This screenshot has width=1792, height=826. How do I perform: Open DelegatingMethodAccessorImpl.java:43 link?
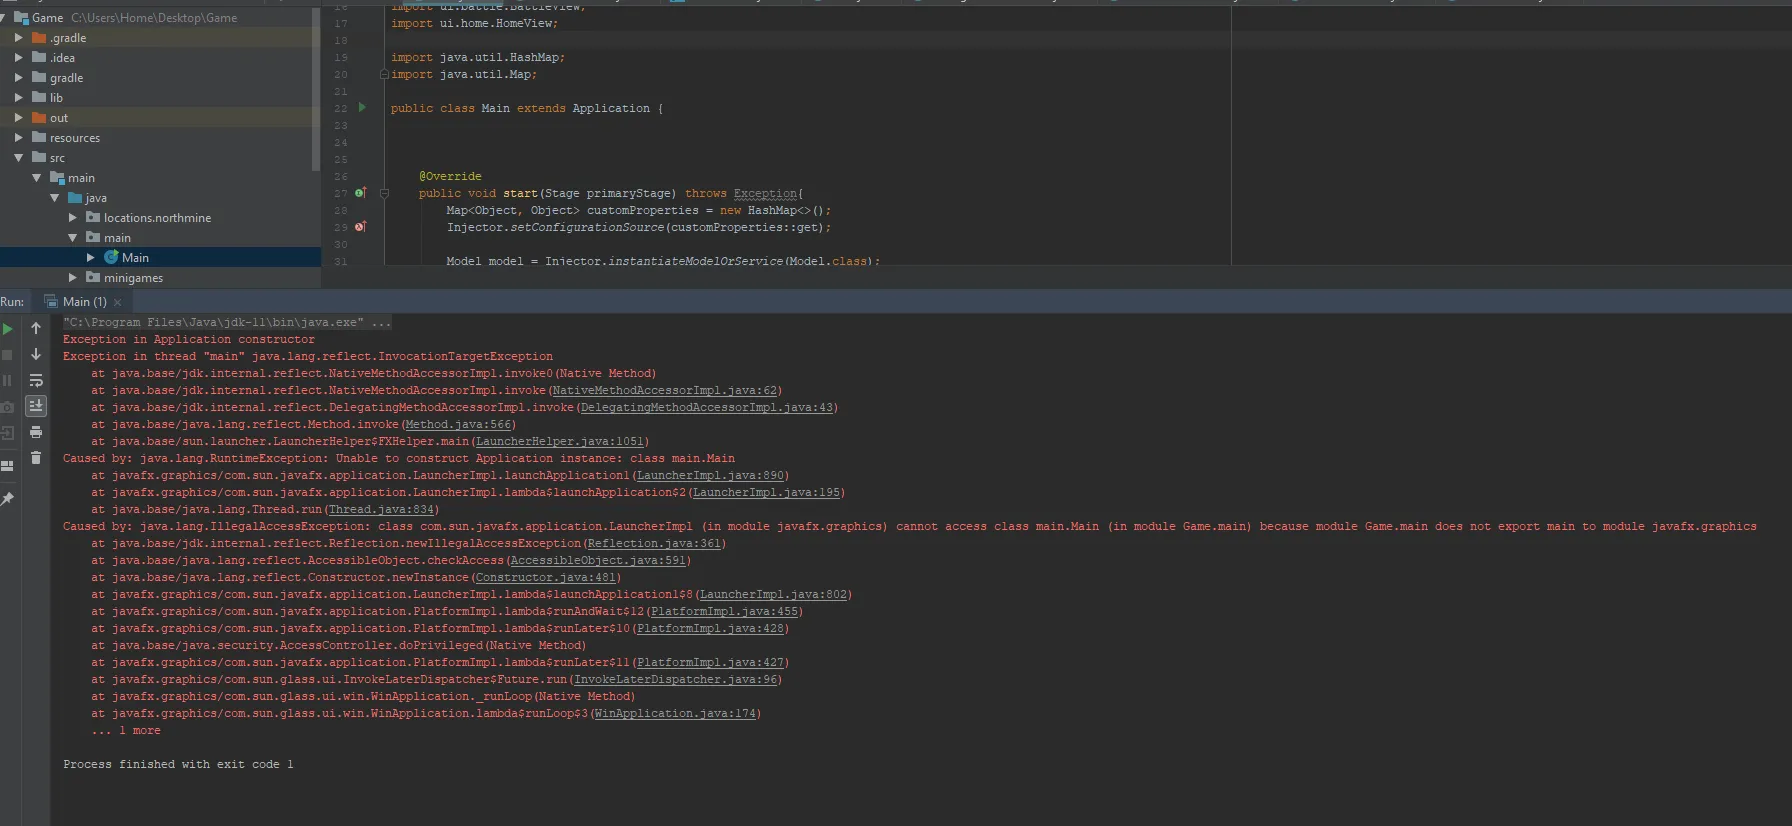(x=707, y=407)
